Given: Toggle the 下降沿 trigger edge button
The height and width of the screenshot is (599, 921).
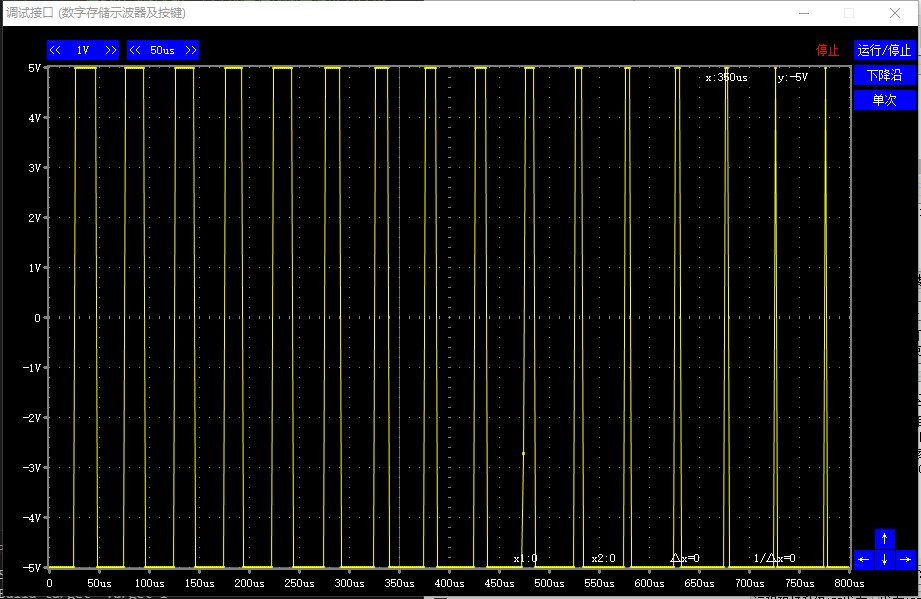Looking at the screenshot, I should coord(884,75).
